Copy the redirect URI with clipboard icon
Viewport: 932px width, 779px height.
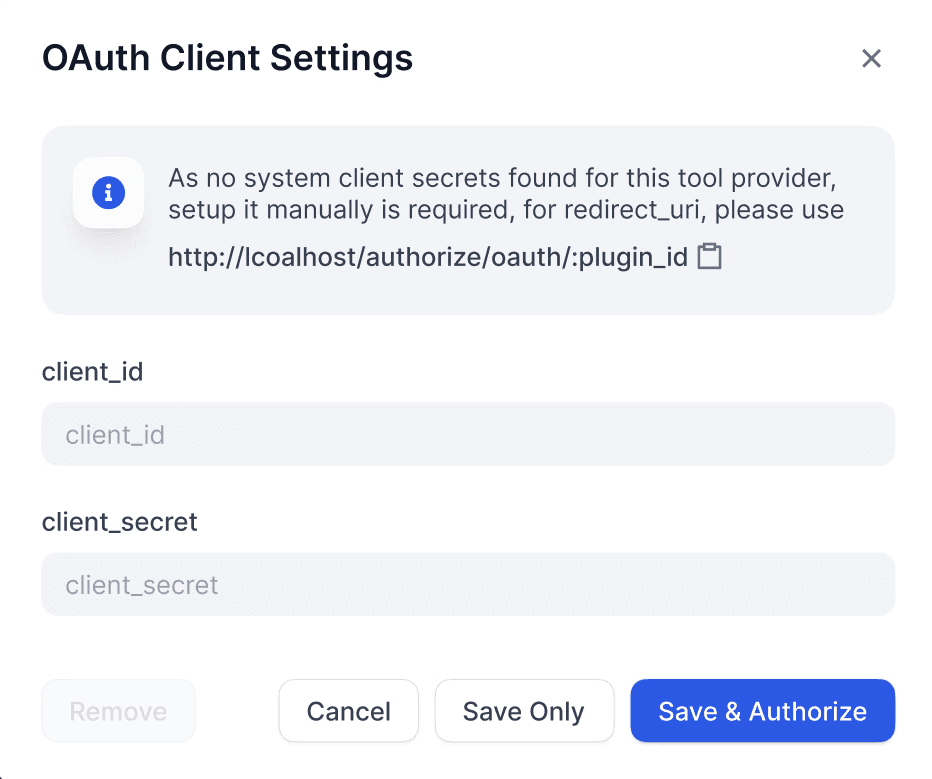click(709, 257)
